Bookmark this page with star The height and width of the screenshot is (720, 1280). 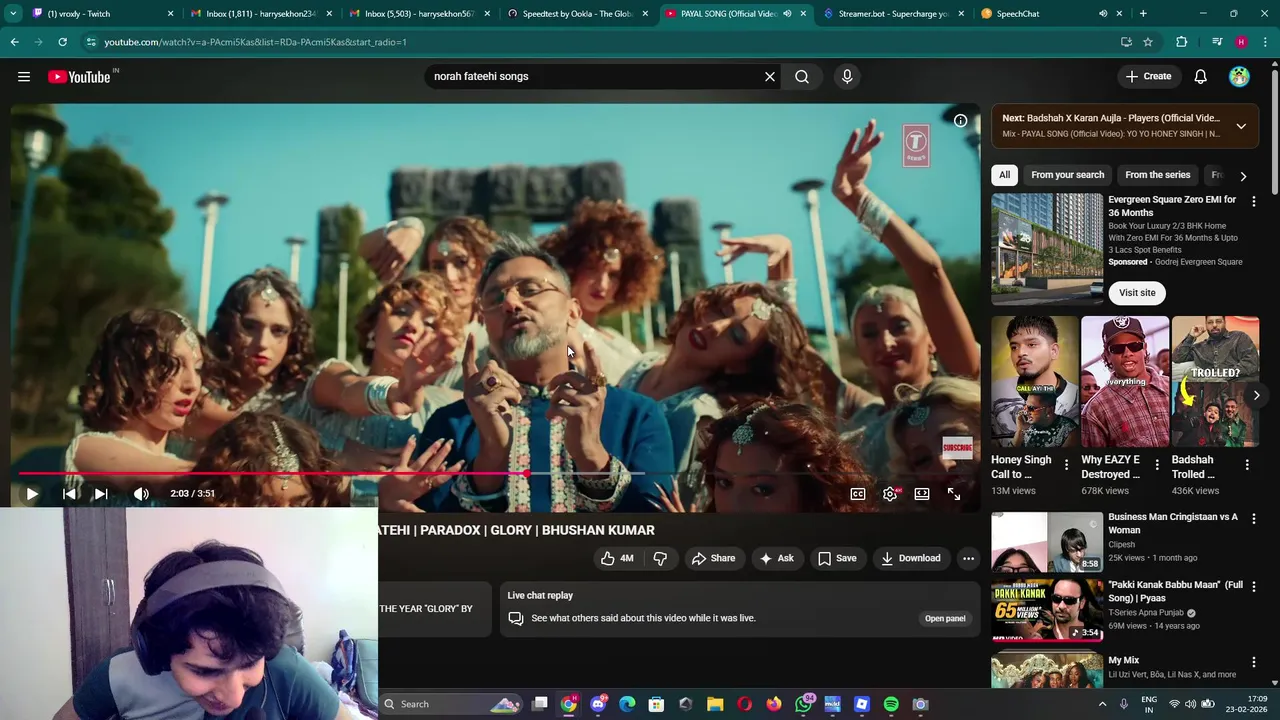(1148, 42)
